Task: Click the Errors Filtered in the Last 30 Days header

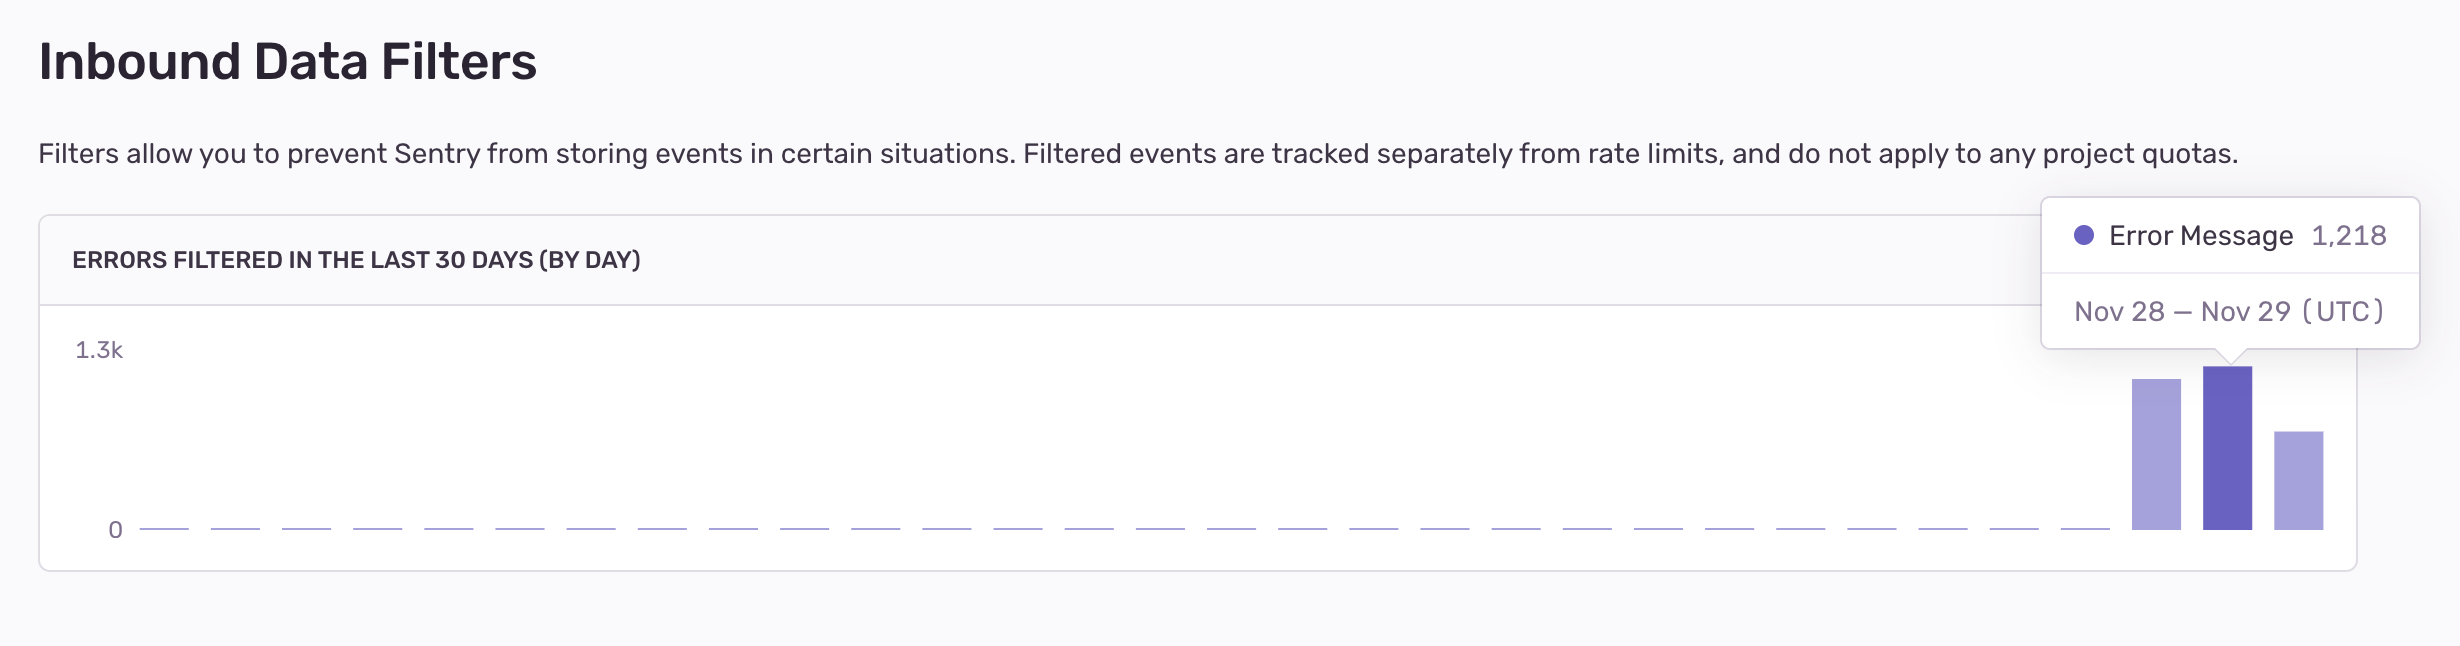Action: 356,260
